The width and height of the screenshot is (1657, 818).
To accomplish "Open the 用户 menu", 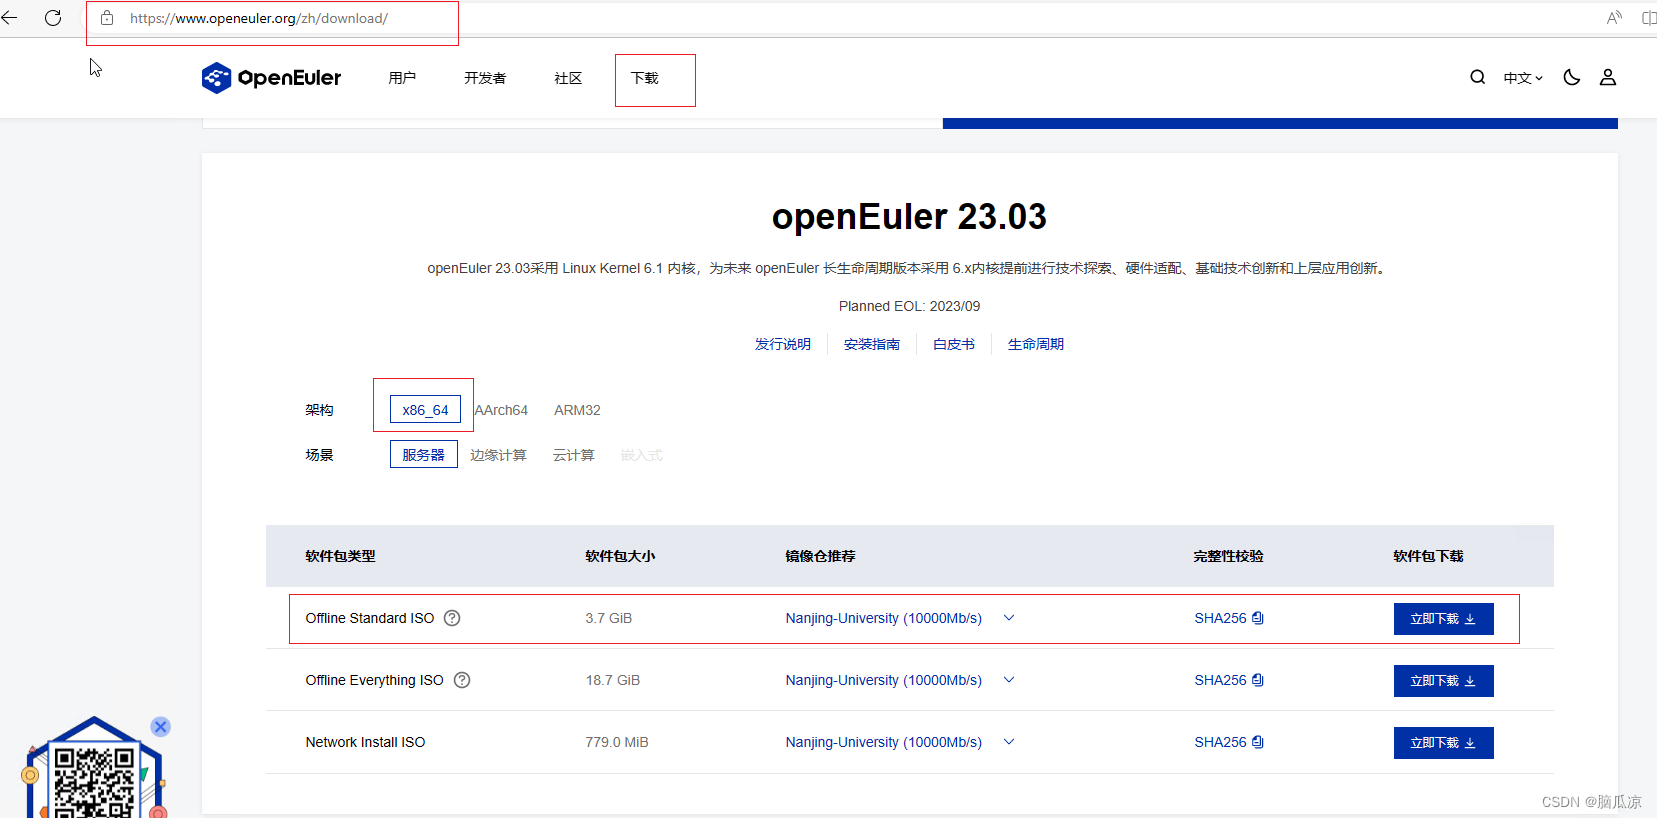I will [402, 78].
